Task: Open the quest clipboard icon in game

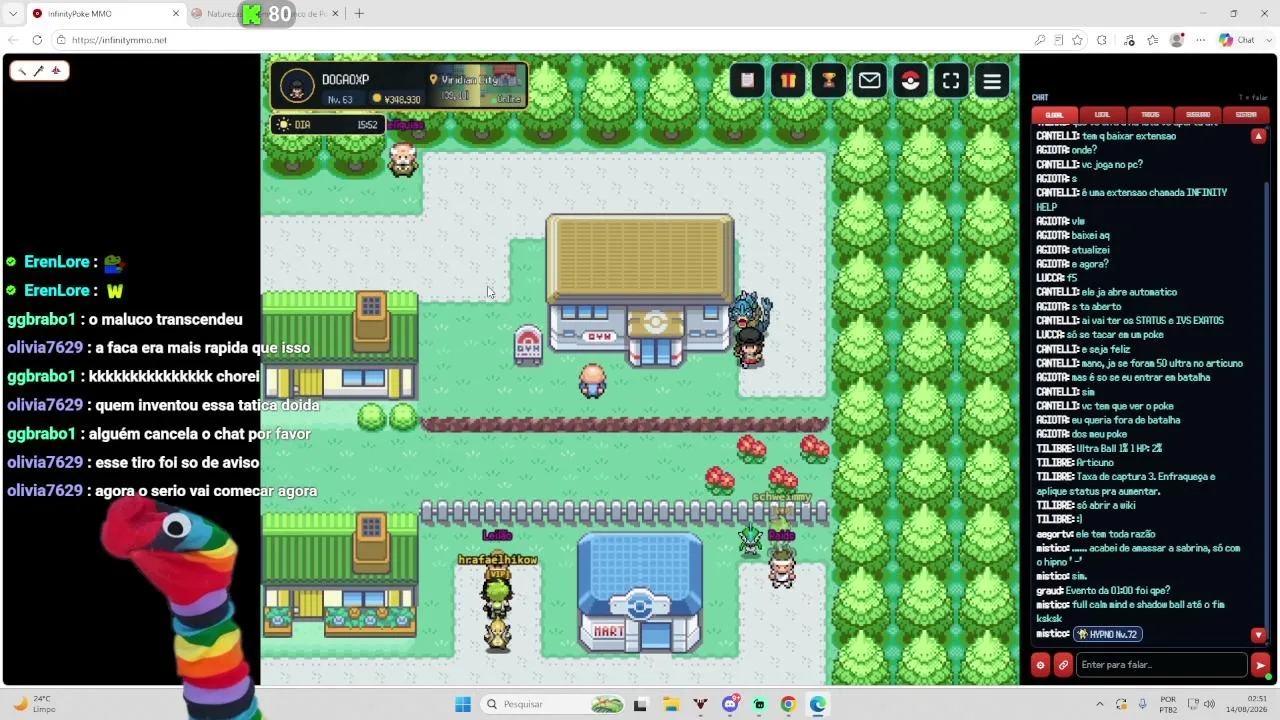Action: (x=747, y=81)
